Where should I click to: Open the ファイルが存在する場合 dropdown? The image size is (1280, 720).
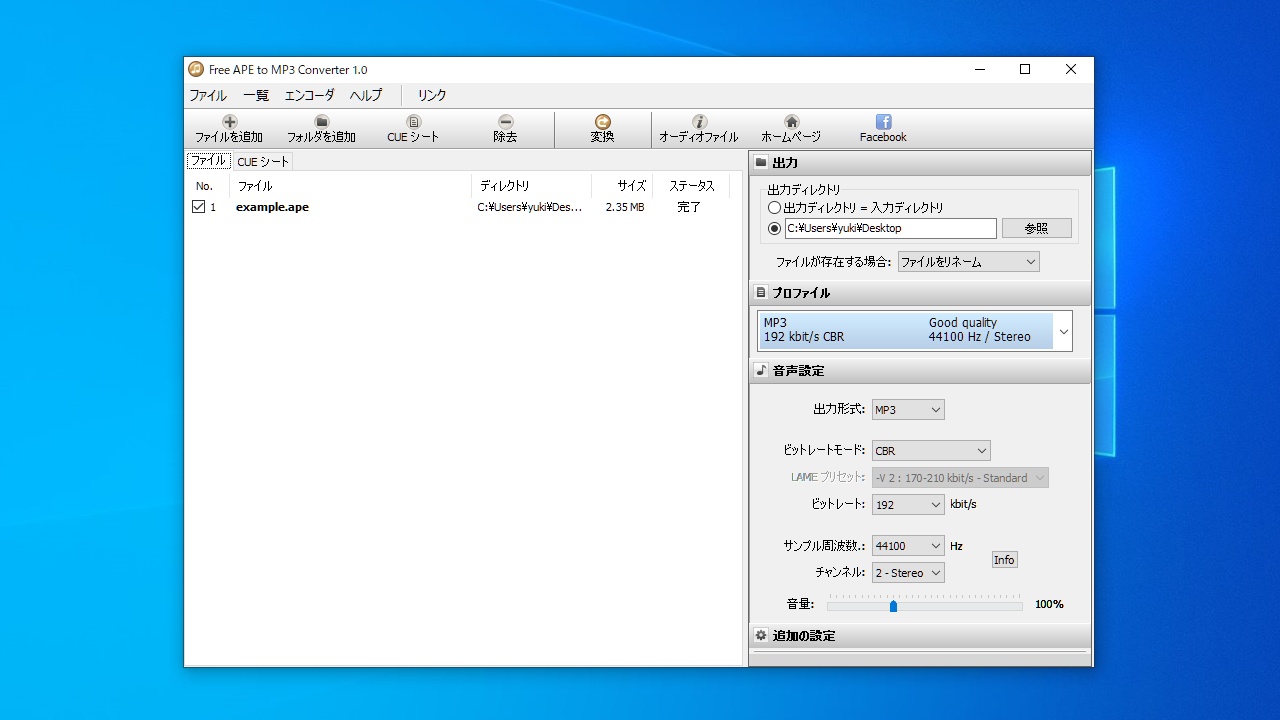(968, 262)
